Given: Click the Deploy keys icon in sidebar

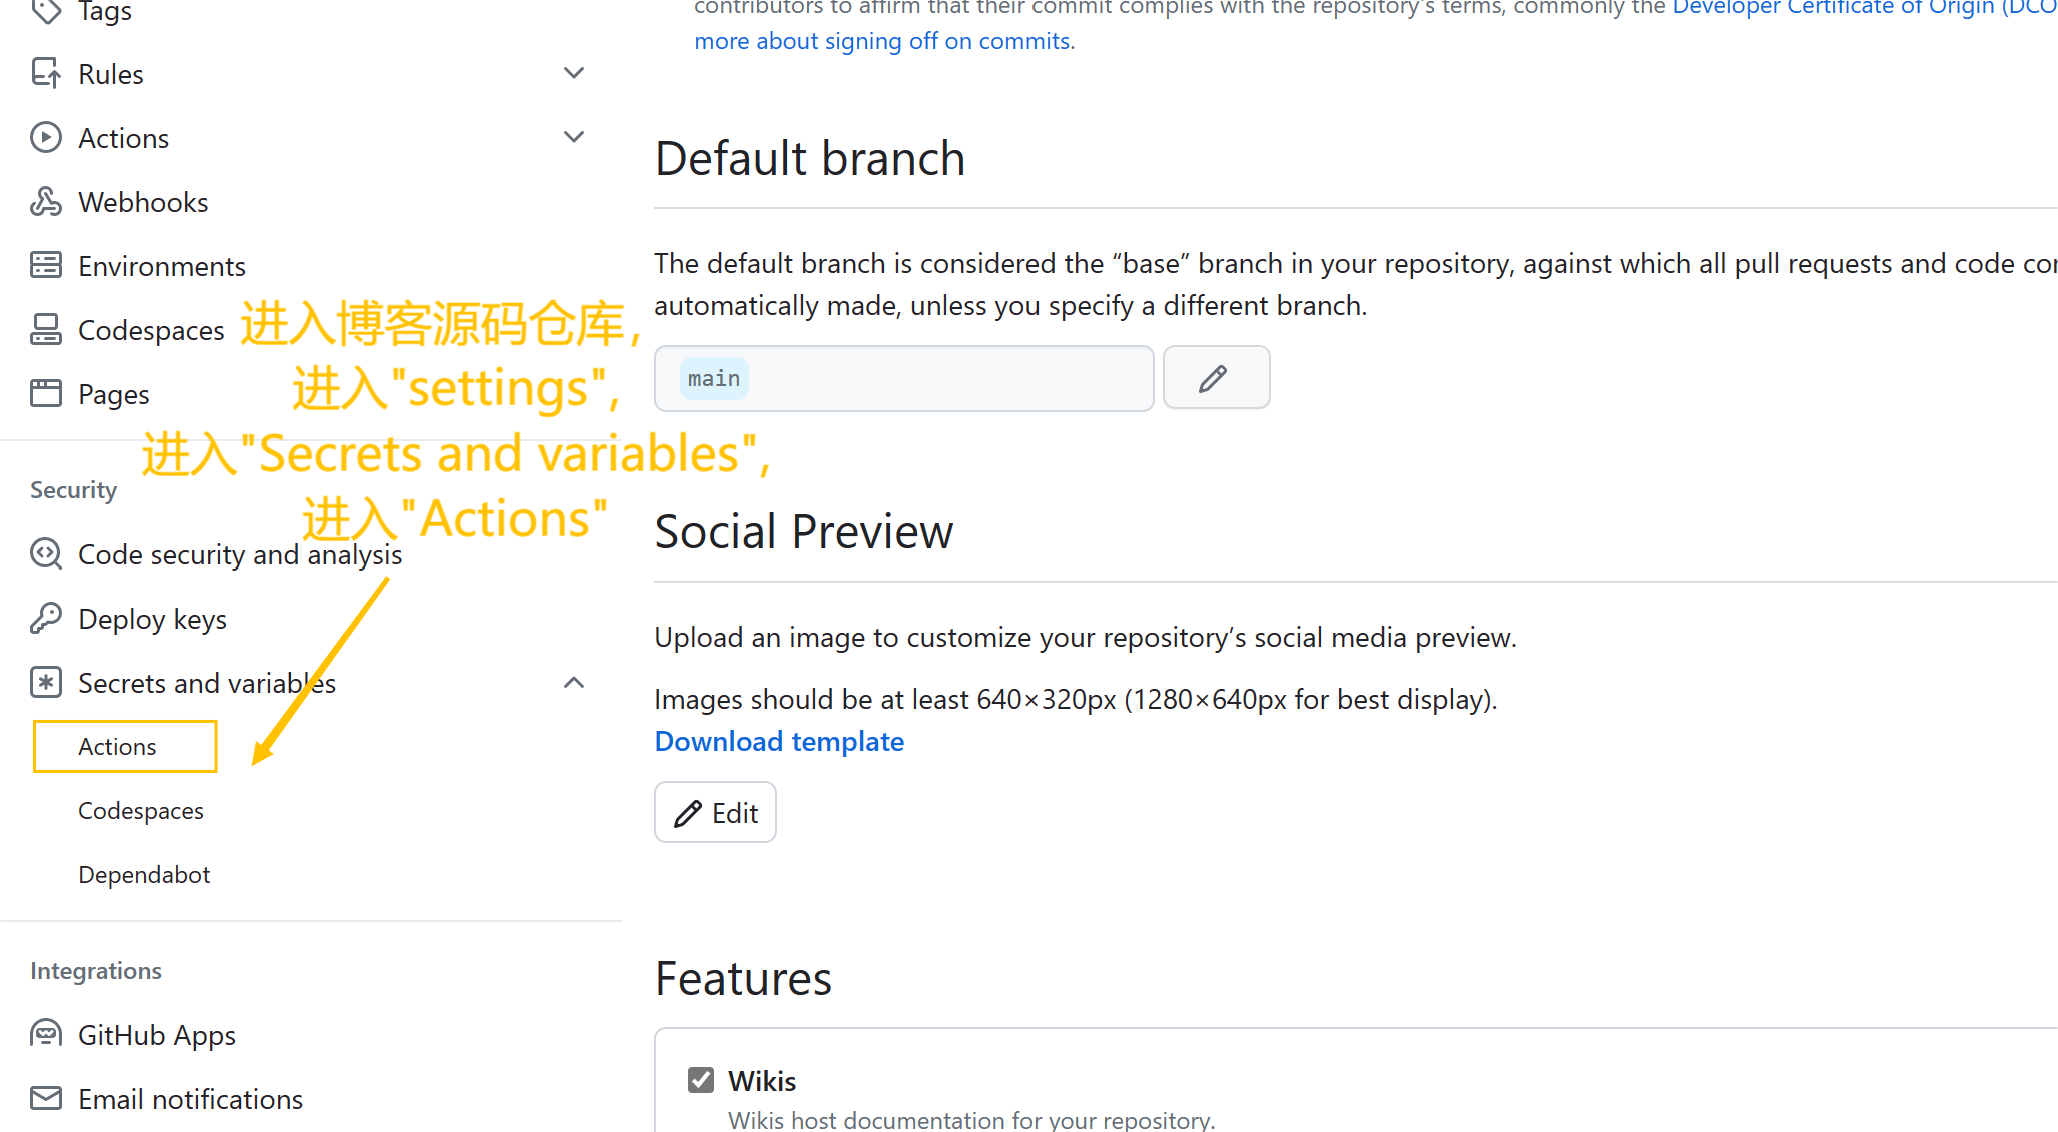Looking at the screenshot, I should (x=47, y=619).
